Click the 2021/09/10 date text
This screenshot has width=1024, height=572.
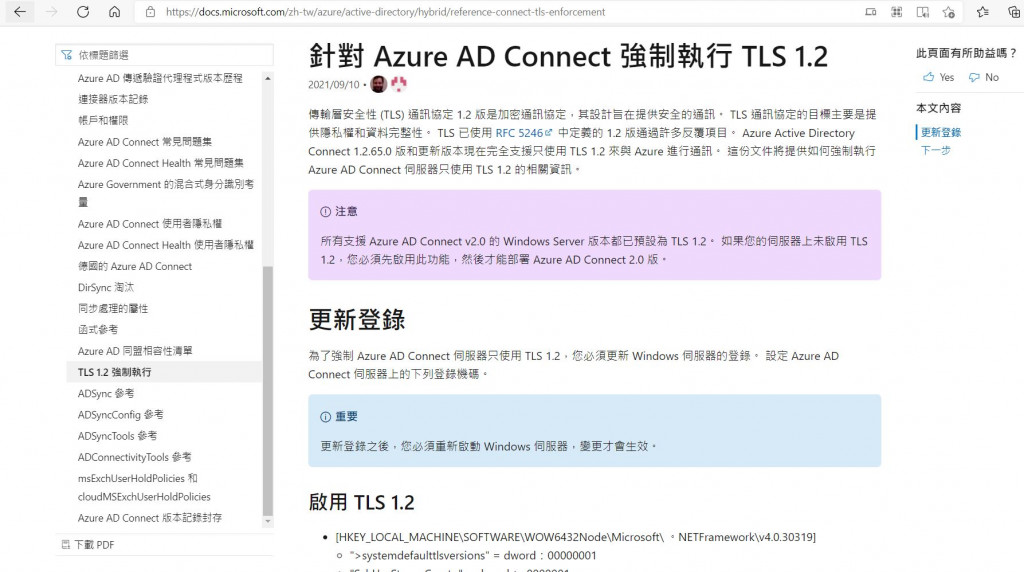tap(334, 85)
